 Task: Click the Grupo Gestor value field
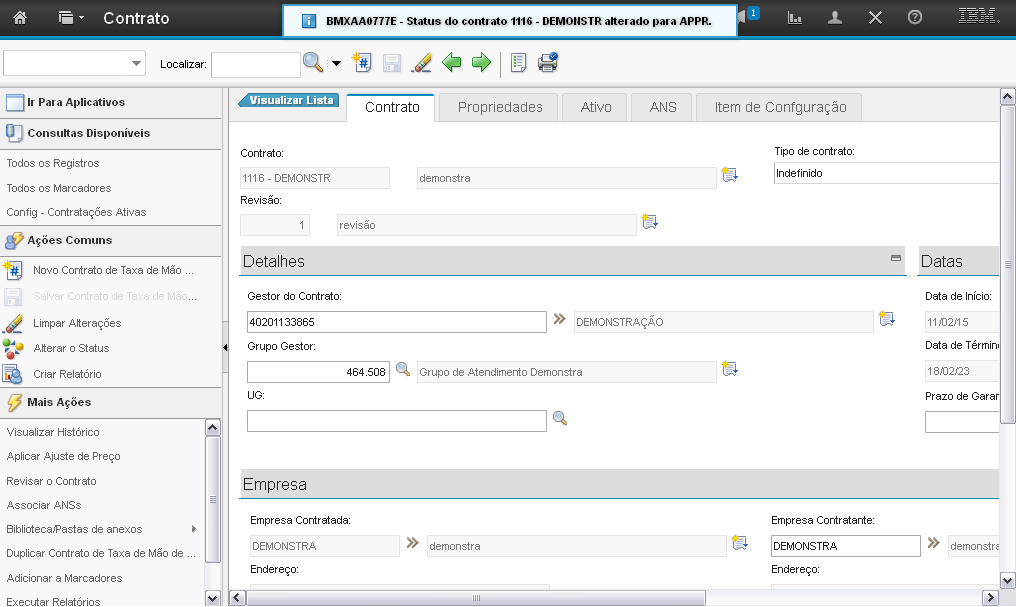(x=318, y=372)
